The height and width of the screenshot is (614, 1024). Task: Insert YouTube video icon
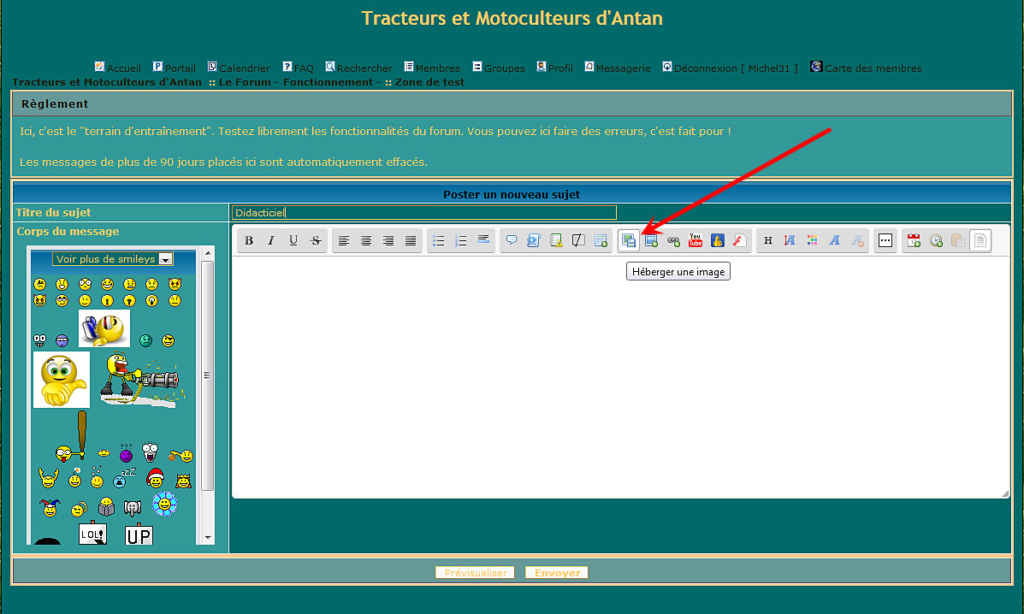point(696,240)
